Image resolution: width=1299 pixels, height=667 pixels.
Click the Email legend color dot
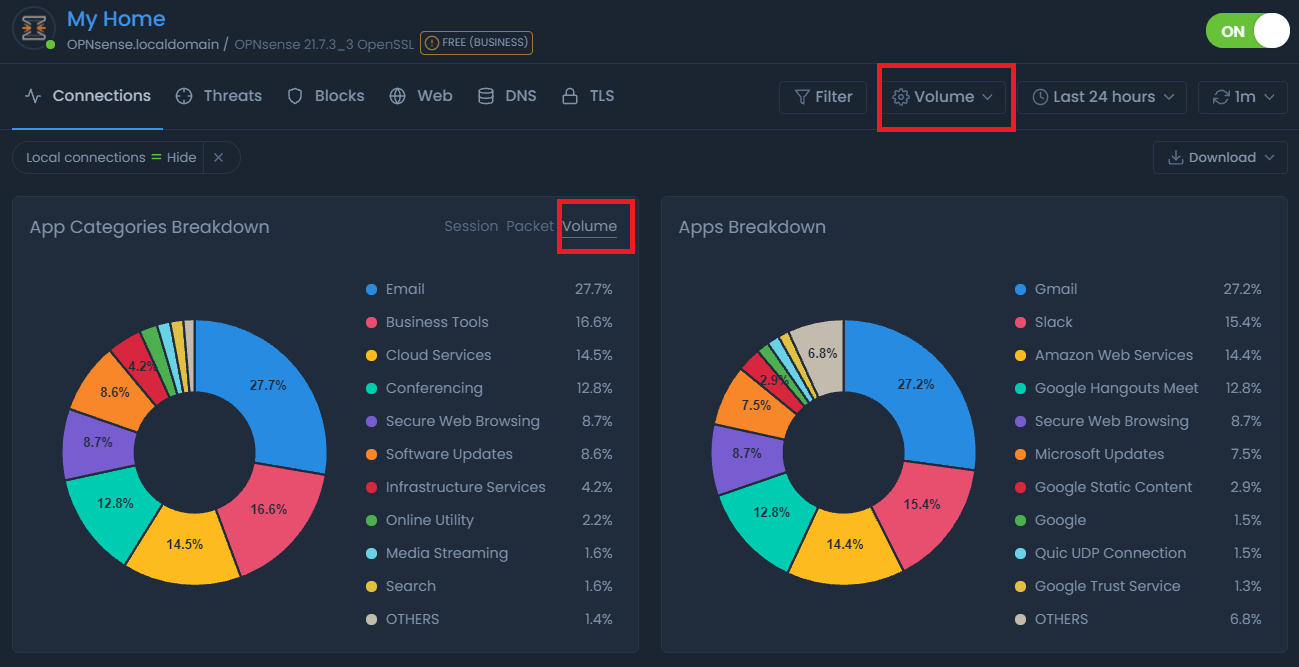tap(371, 289)
